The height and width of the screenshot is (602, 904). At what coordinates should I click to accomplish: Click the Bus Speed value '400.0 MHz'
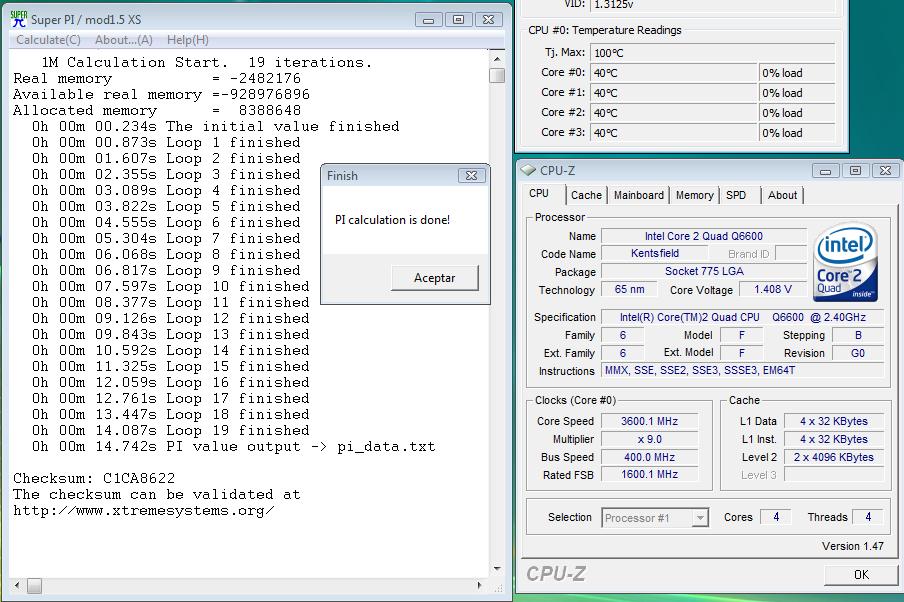point(650,457)
